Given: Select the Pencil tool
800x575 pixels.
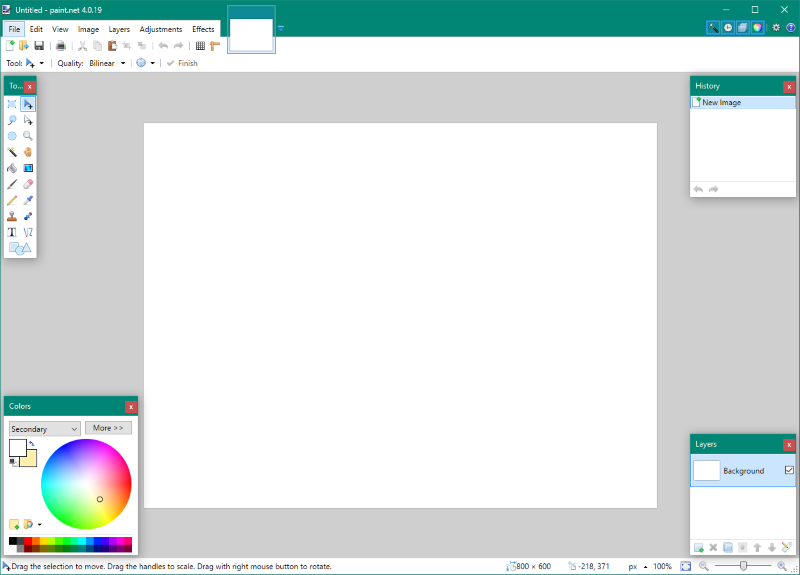Looking at the screenshot, I should 12,201.
